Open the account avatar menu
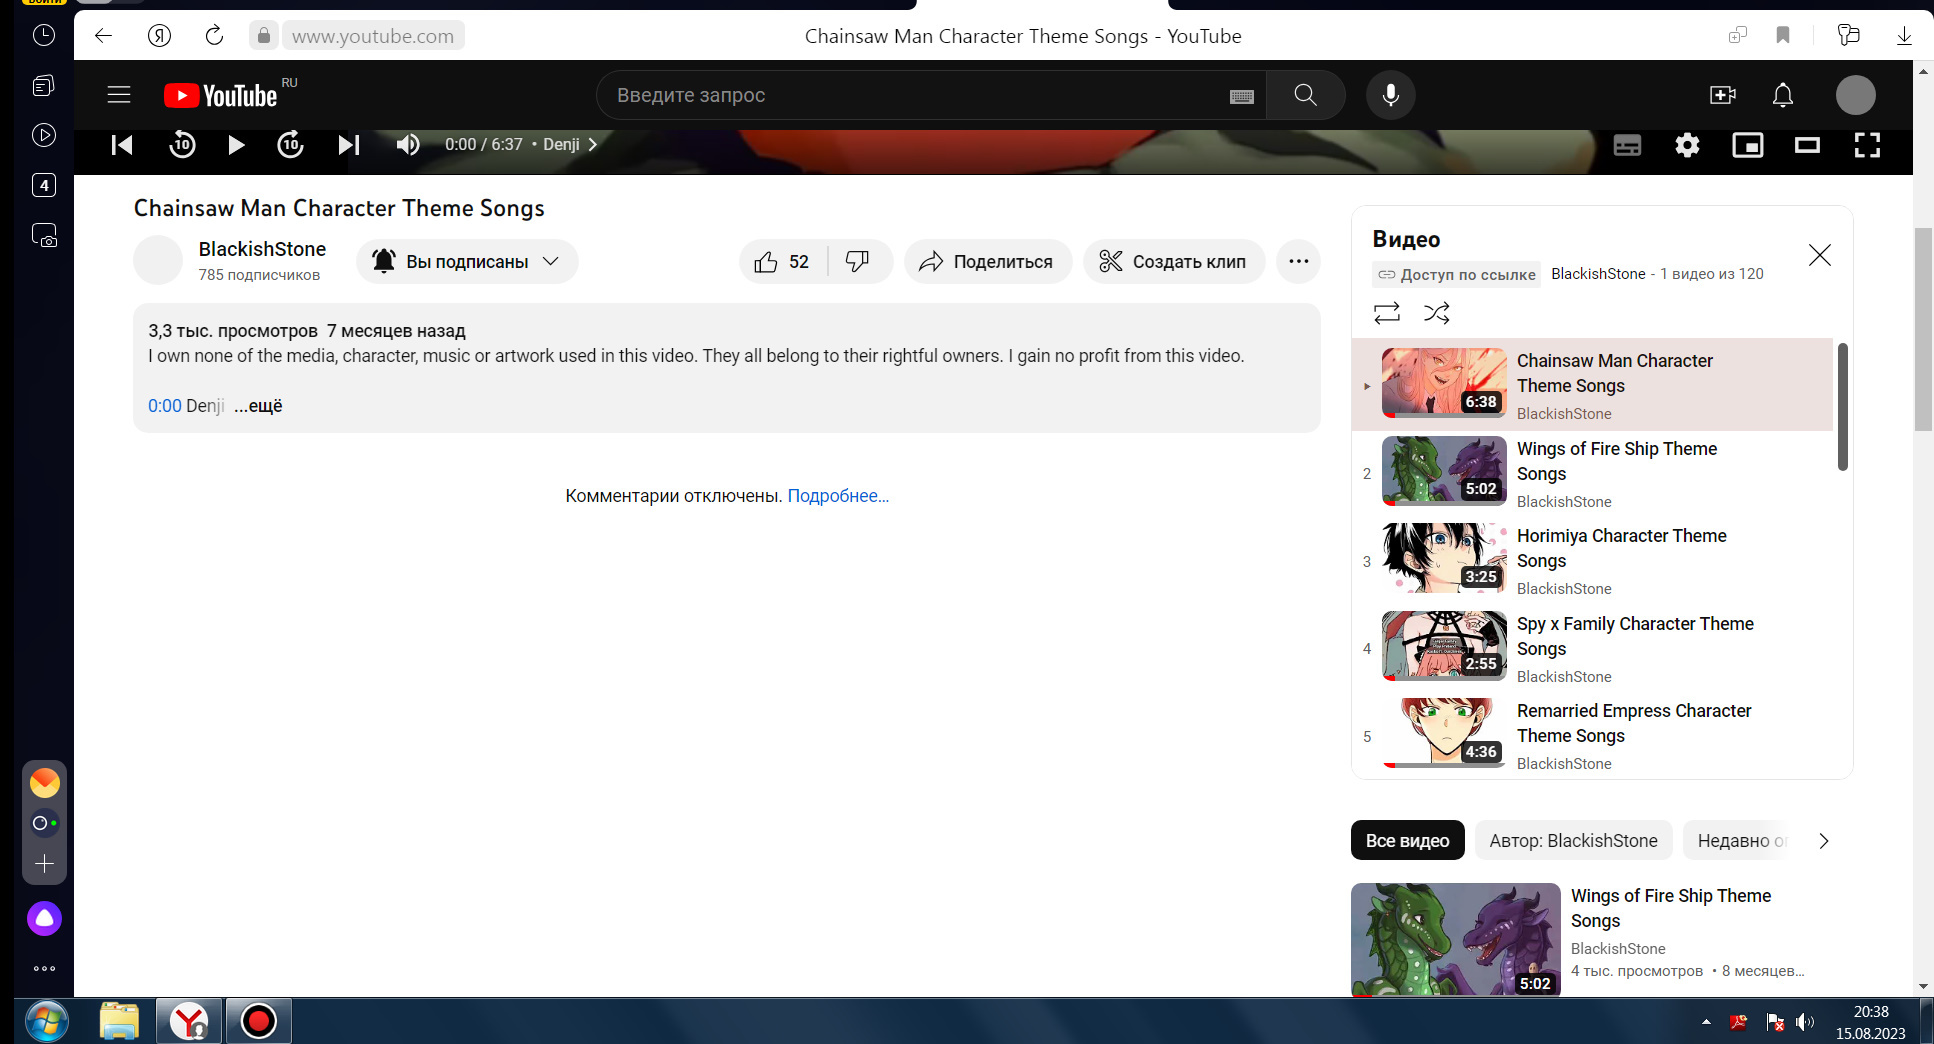The width and height of the screenshot is (1934, 1044). 1856,95
